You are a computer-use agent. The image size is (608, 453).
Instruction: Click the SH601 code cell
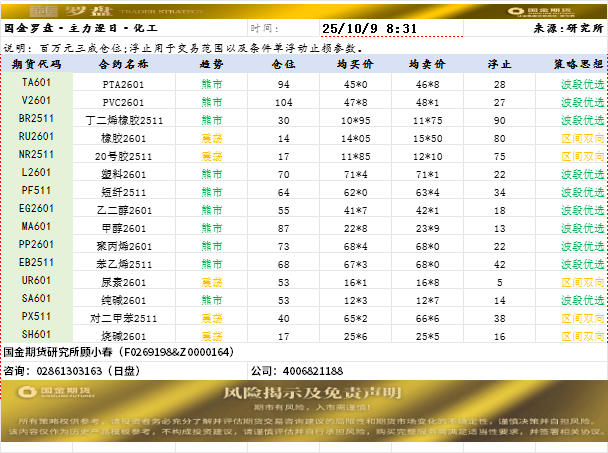[x=36, y=334]
